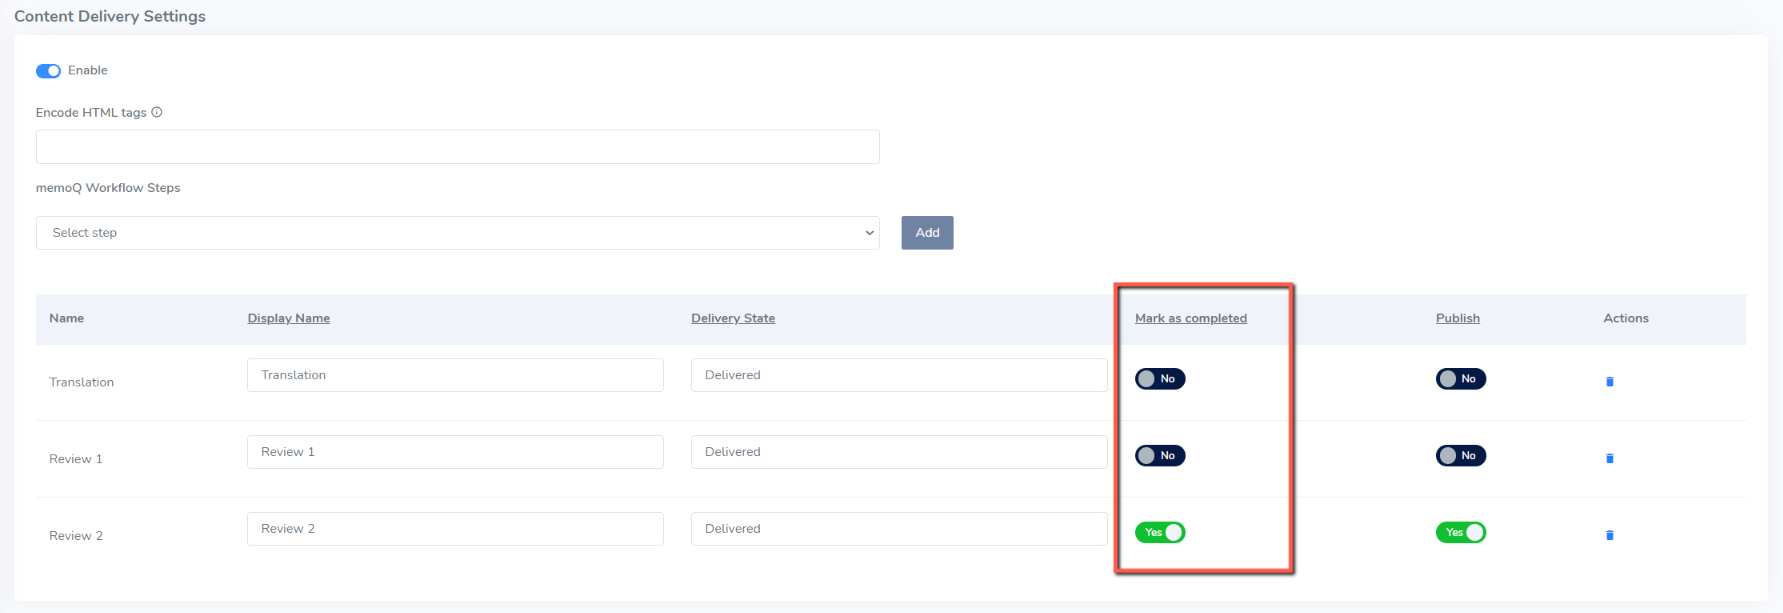Viewport: 1783px width, 613px height.
Task: Delete the Review 1 workflow step
Action: pos(1610,459)
